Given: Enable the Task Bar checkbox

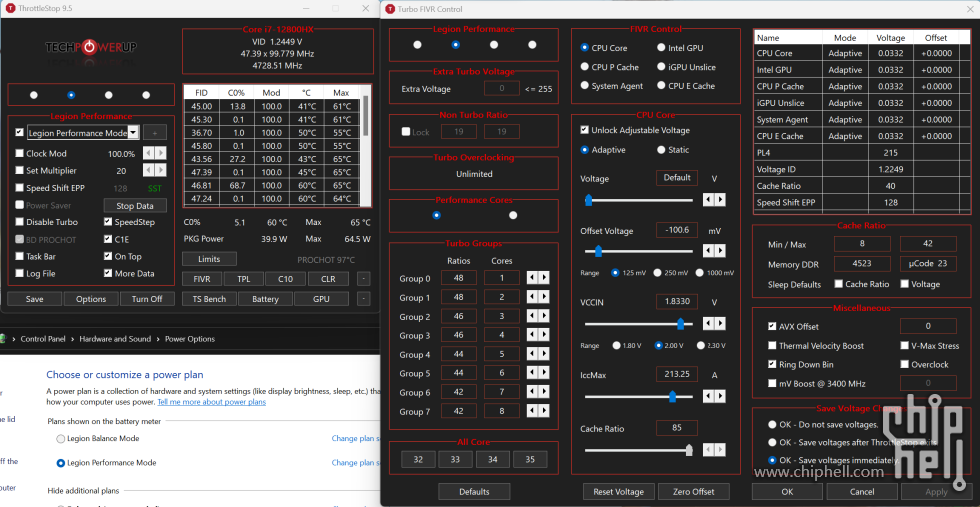Looking at the screenshot, I should (19, 256).
